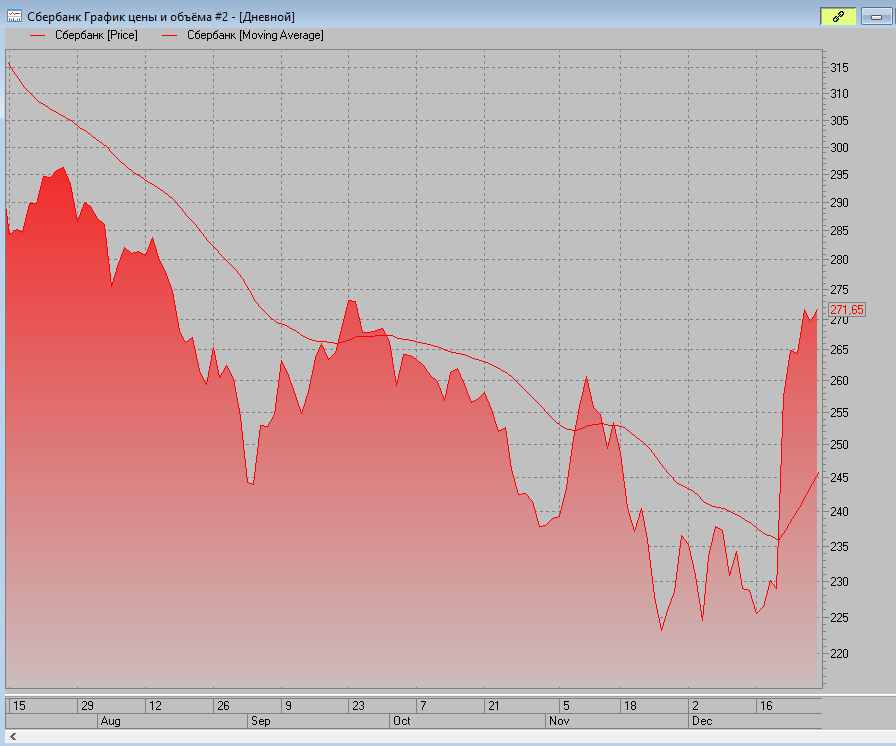Click the Oct month label on time axis

[x=402, y=721]
